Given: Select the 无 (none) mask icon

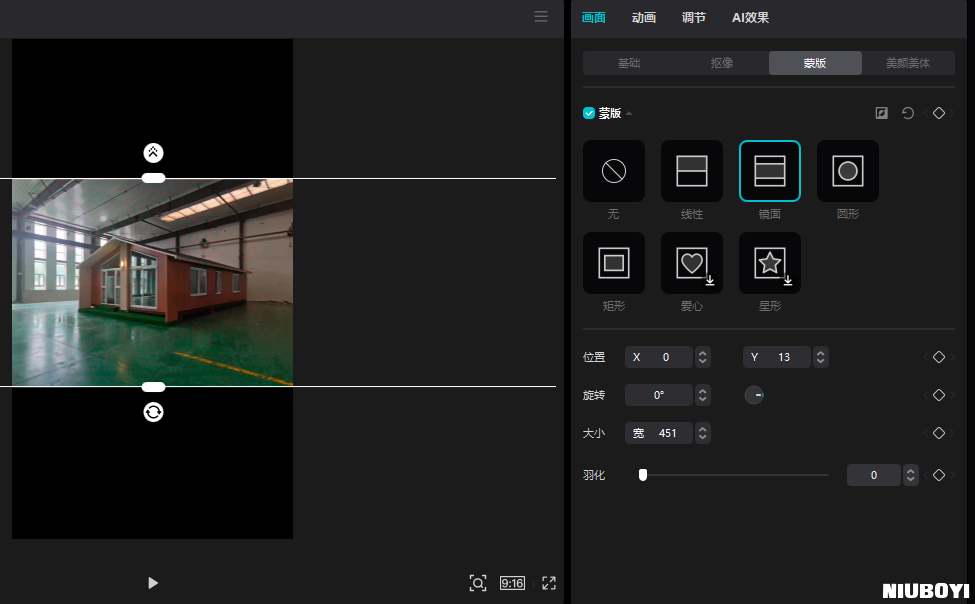Looking at the screenshot, I should (x=614, y=171).
